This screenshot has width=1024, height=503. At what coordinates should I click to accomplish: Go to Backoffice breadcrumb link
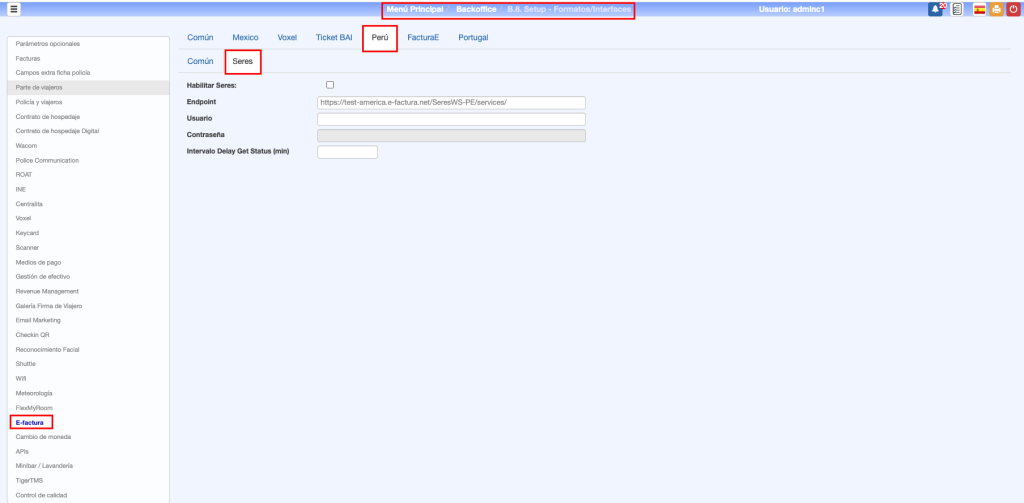point(476,9)
